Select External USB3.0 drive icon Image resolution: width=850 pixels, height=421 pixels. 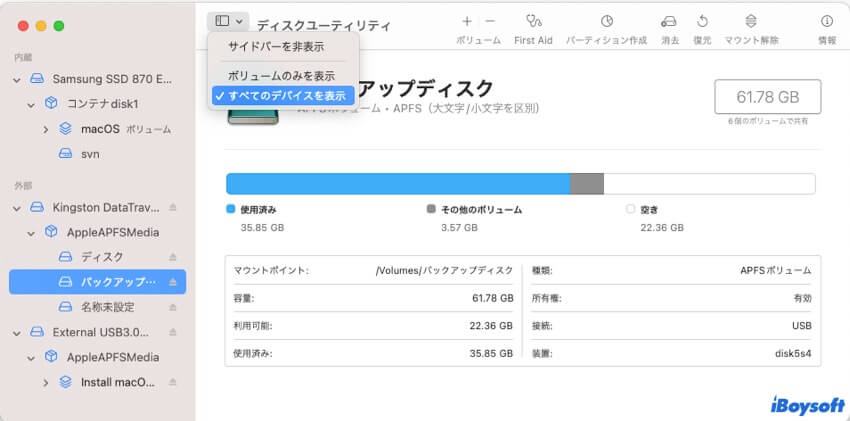[37, 332]
